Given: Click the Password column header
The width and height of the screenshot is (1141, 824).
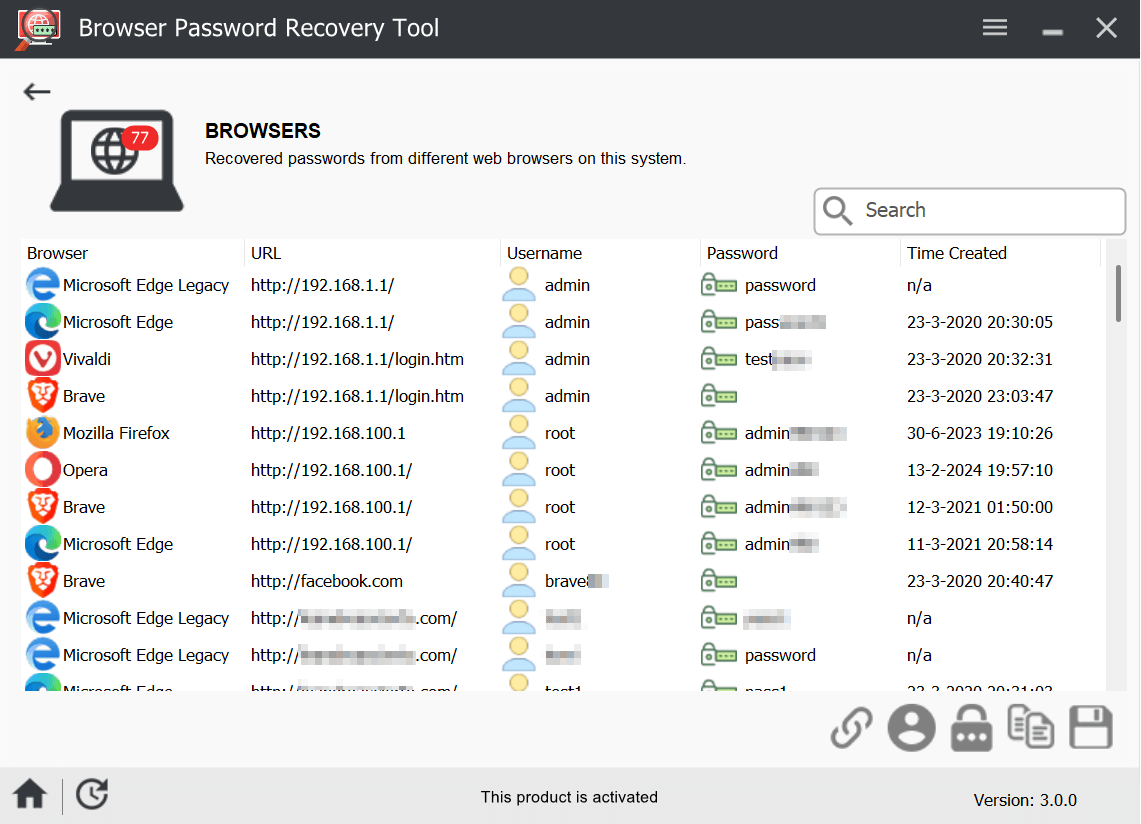Looking at the screenshot, I should 742,253.
